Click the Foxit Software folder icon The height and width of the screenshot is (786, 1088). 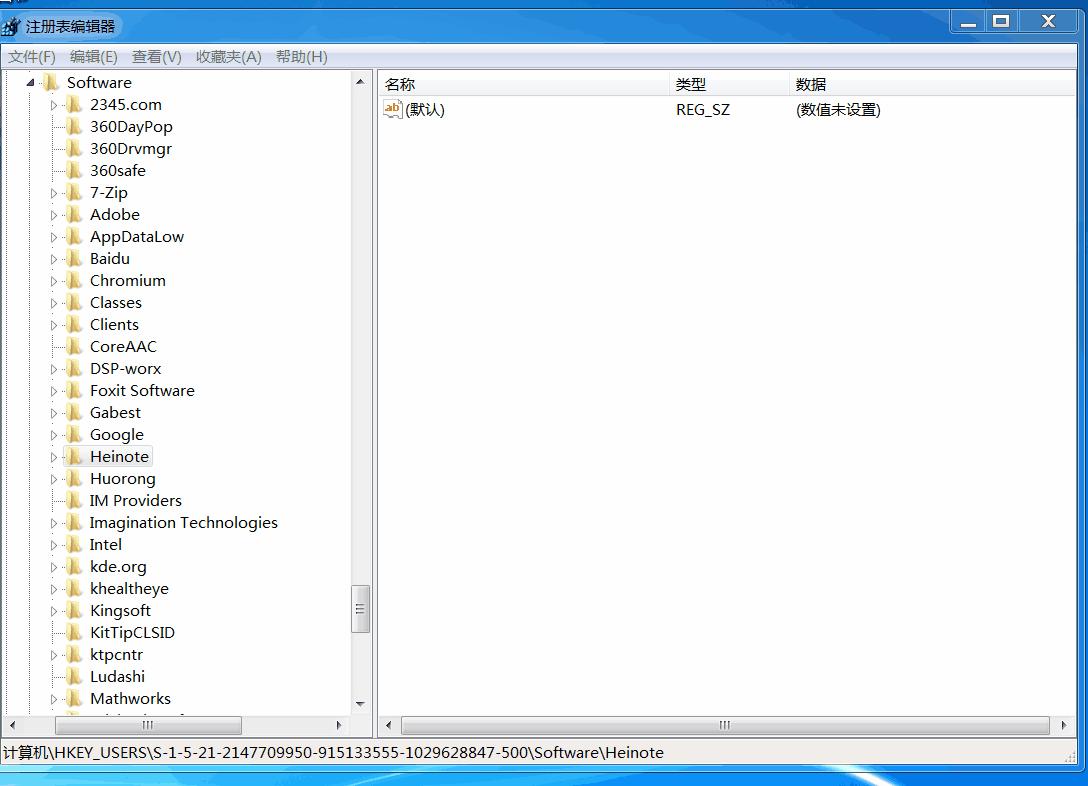74,391
